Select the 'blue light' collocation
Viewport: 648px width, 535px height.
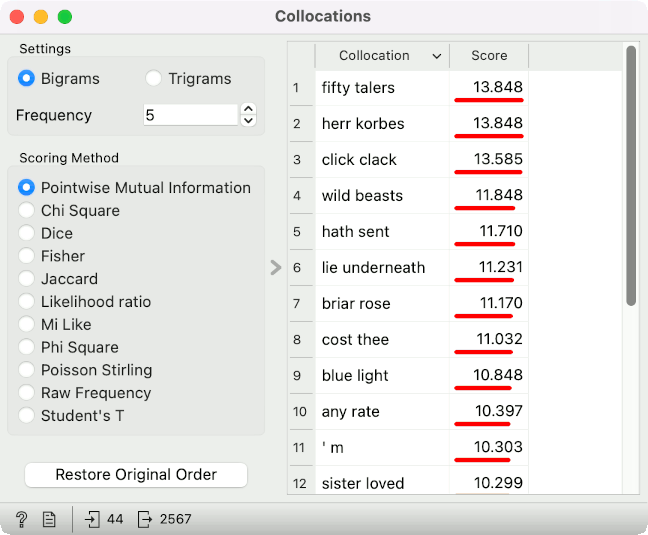pyautogui.click(x=382, y=375)
